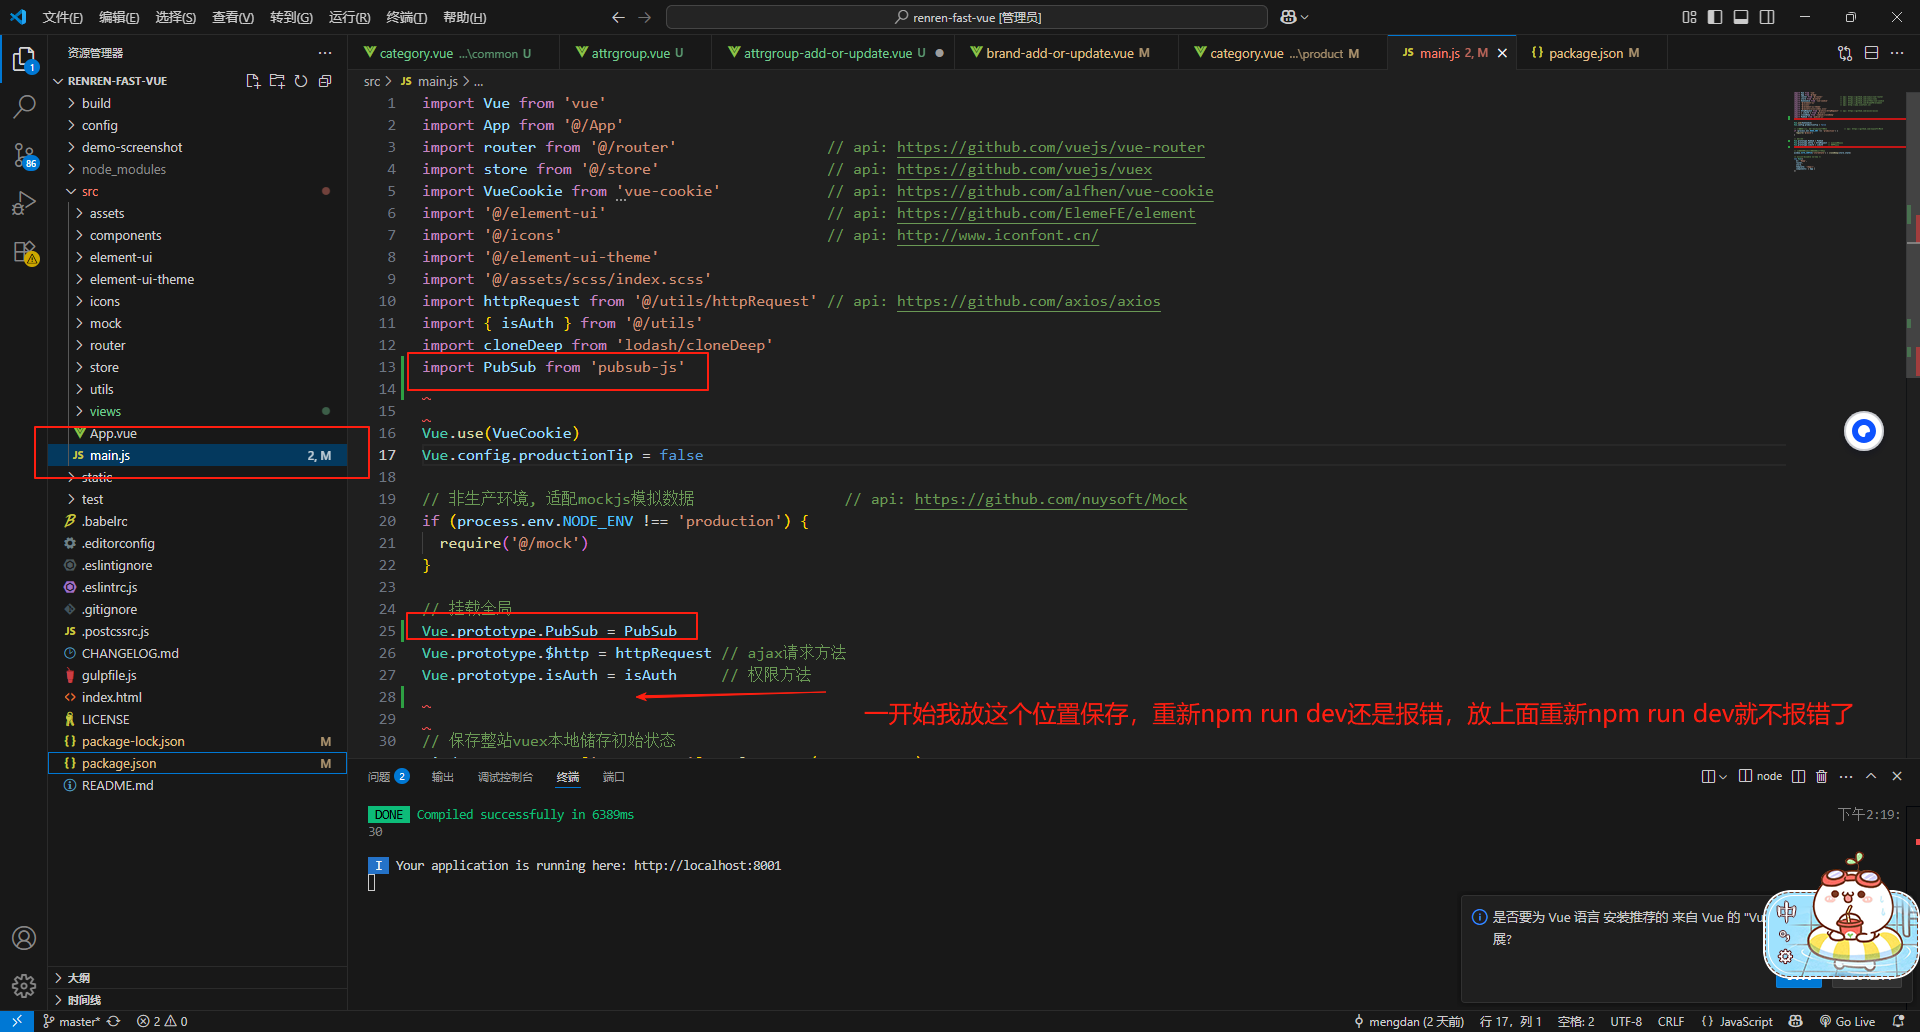
Task: Customize layout icon in title bar
Action: 1689,17
